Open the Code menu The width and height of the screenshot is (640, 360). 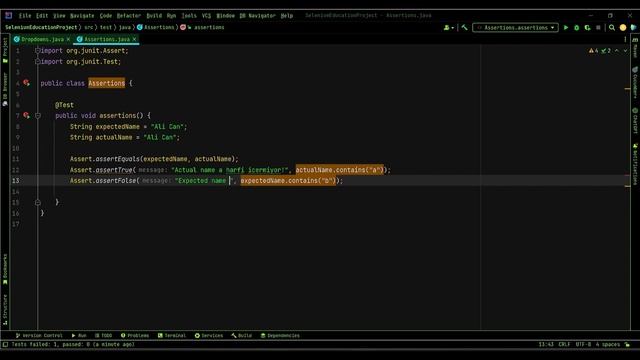(106, 16)
